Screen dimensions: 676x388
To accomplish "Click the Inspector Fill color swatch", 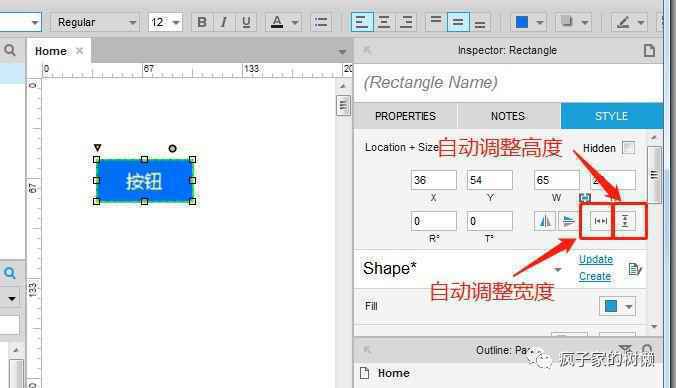I will point(610,306).
